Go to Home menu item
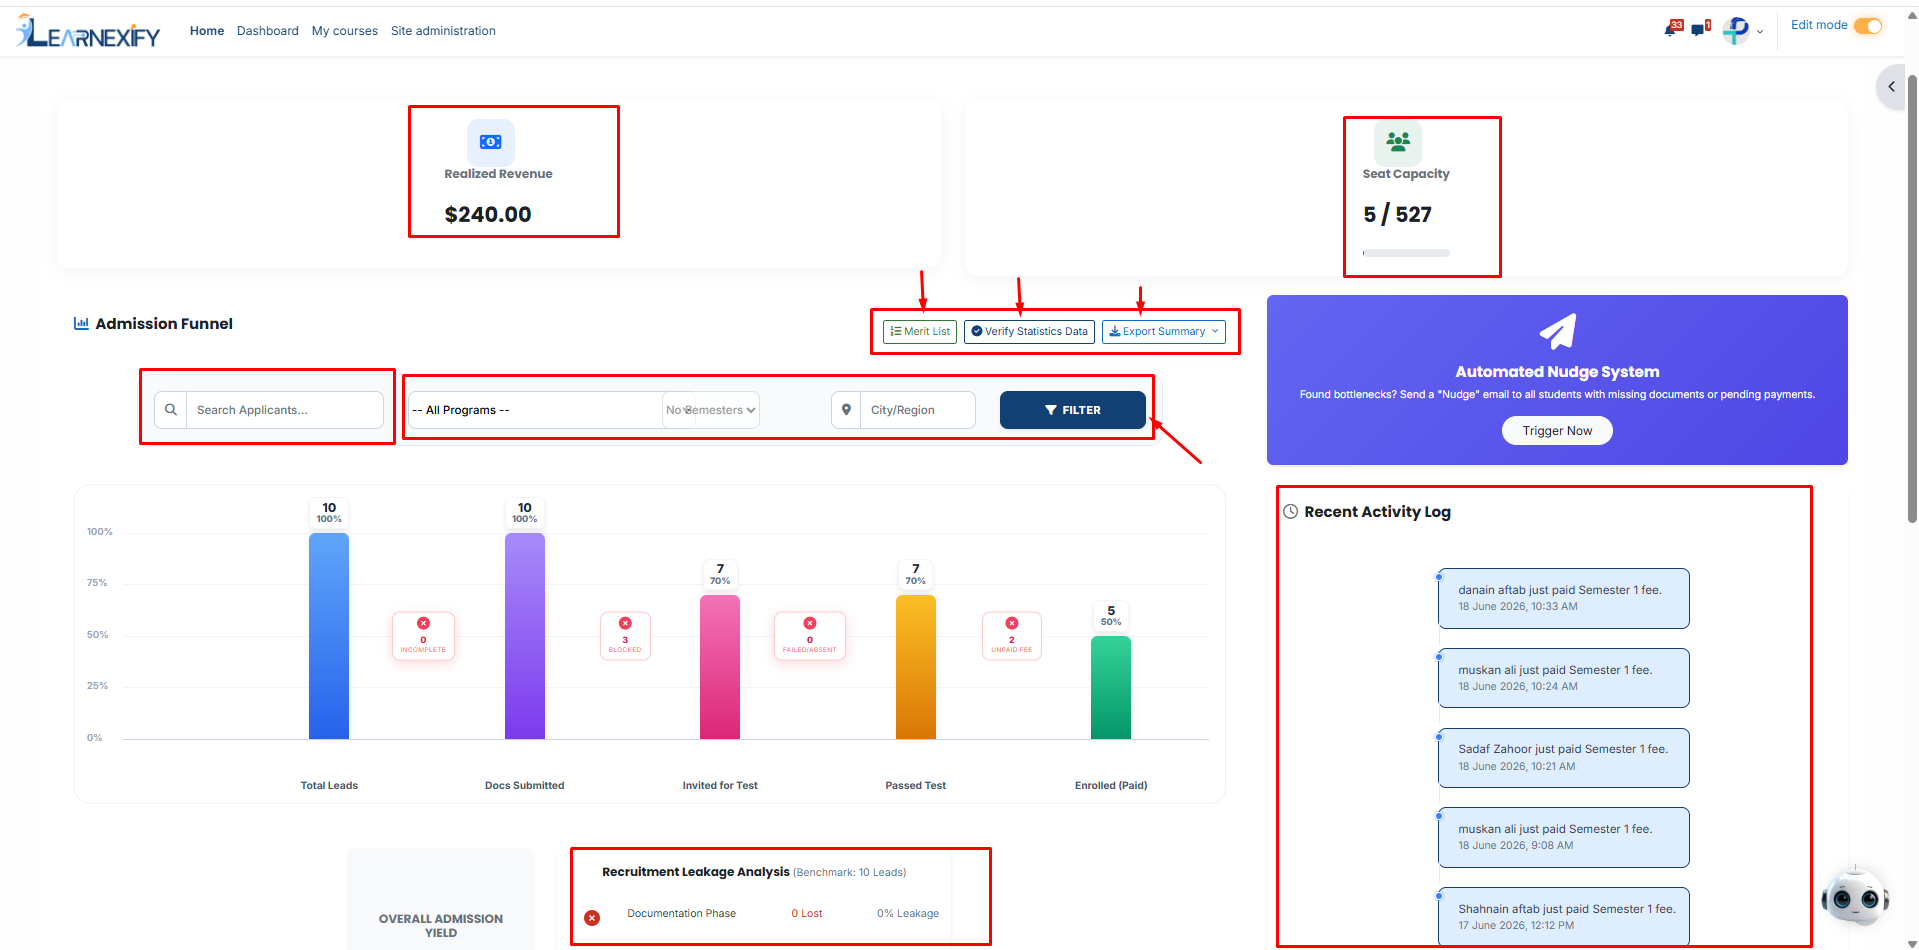 [207, 31]
